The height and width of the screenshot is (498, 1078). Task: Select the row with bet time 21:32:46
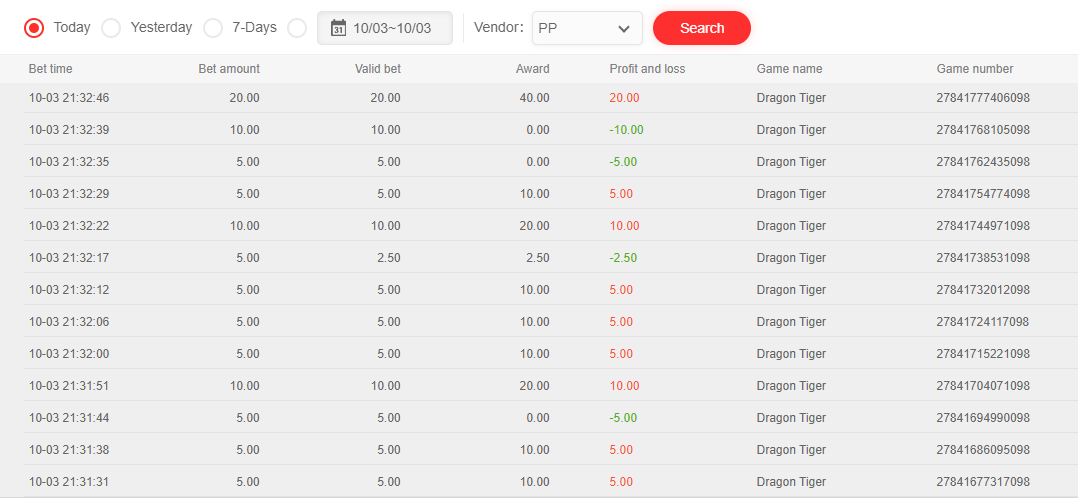[69, 98]
